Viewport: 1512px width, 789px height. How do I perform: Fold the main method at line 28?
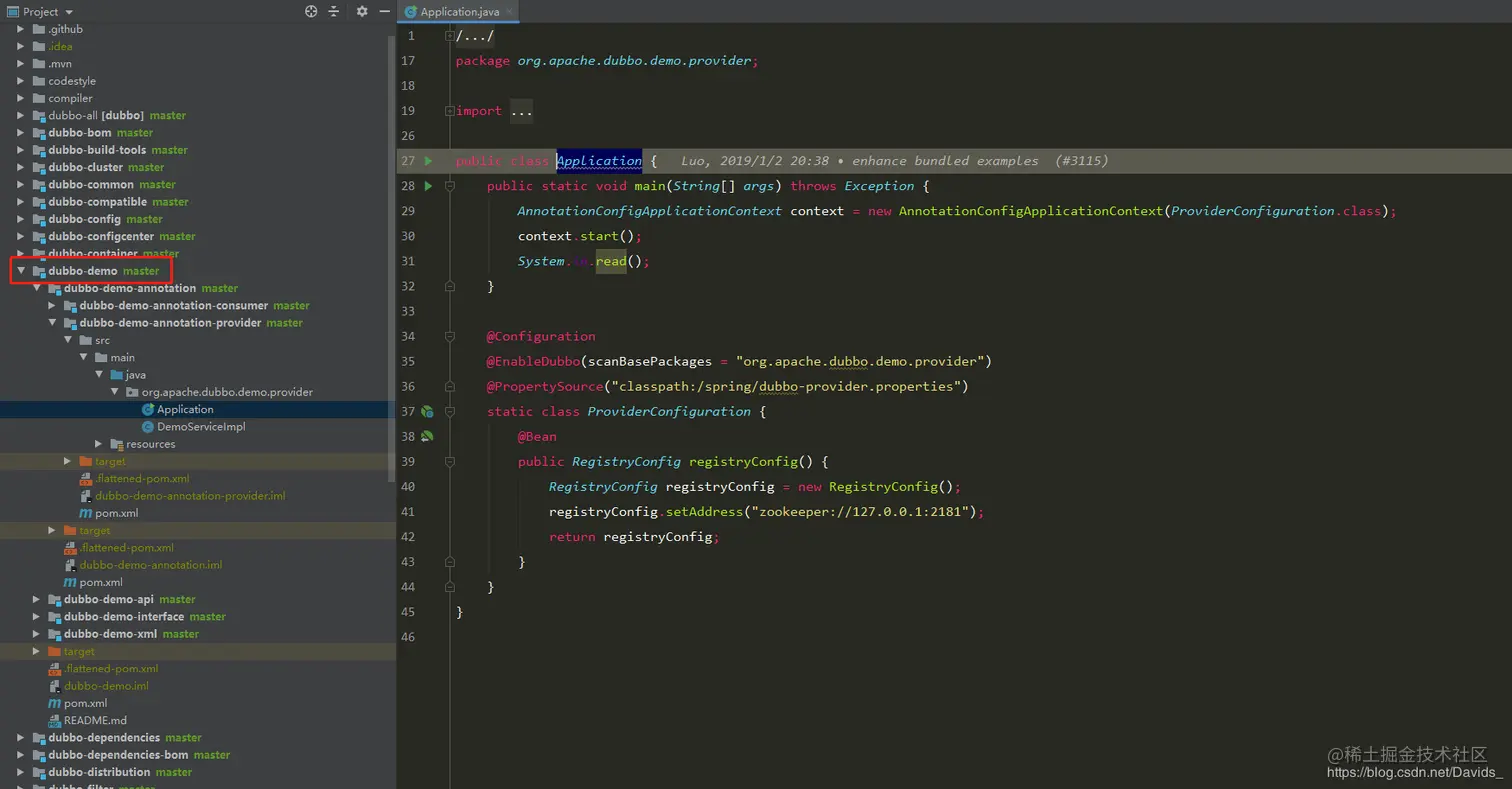click(450, 186)
